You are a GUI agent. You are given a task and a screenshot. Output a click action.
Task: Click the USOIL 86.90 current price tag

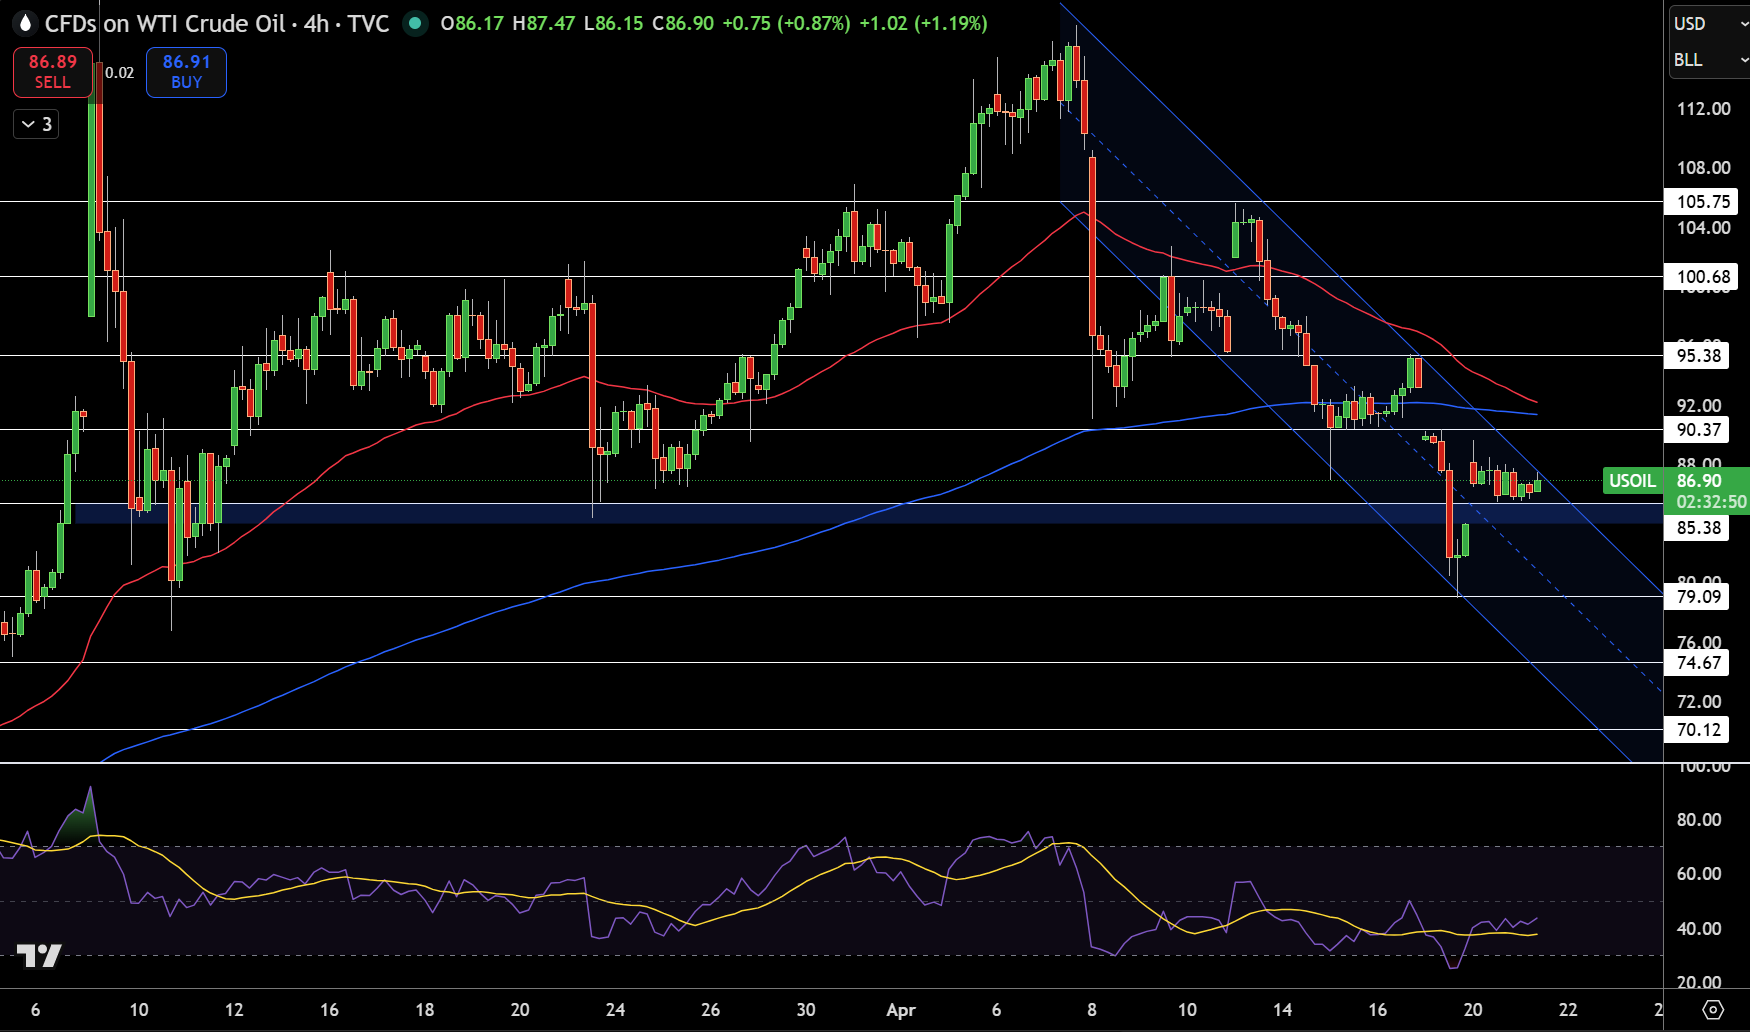click(x=1676, y=490)
